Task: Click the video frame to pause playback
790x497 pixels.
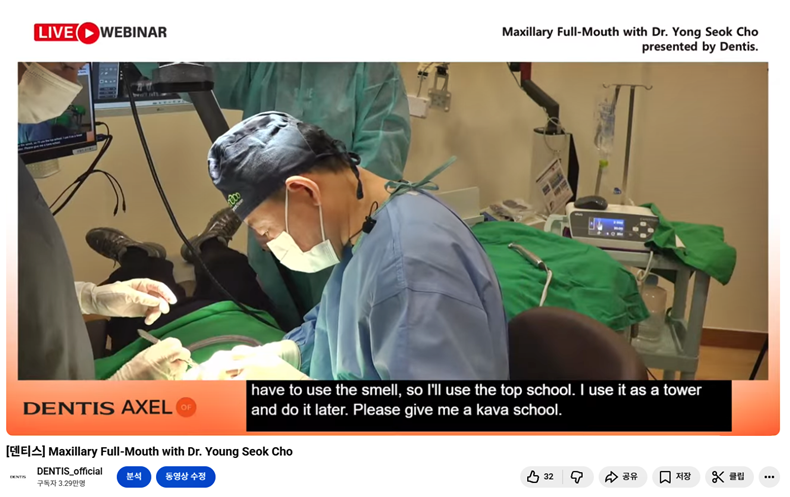Action: 393,221
